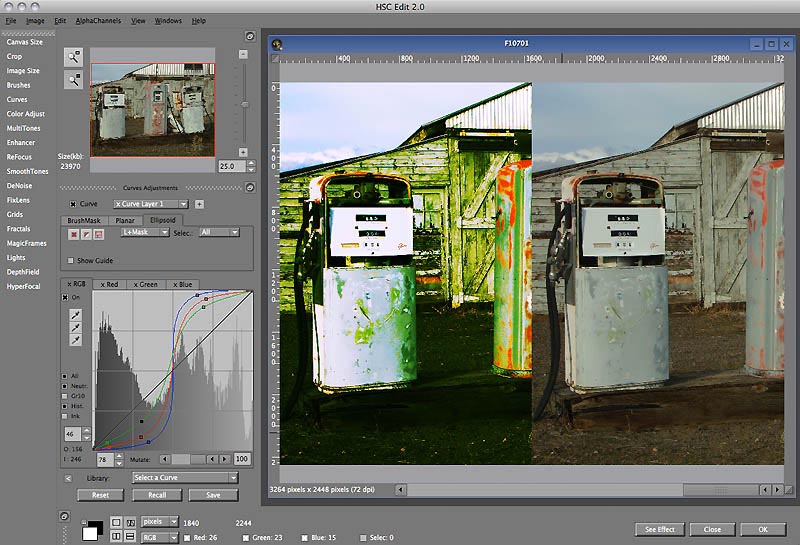
Task: Click the vertical split view icon
Action: (x=116, y=536)
